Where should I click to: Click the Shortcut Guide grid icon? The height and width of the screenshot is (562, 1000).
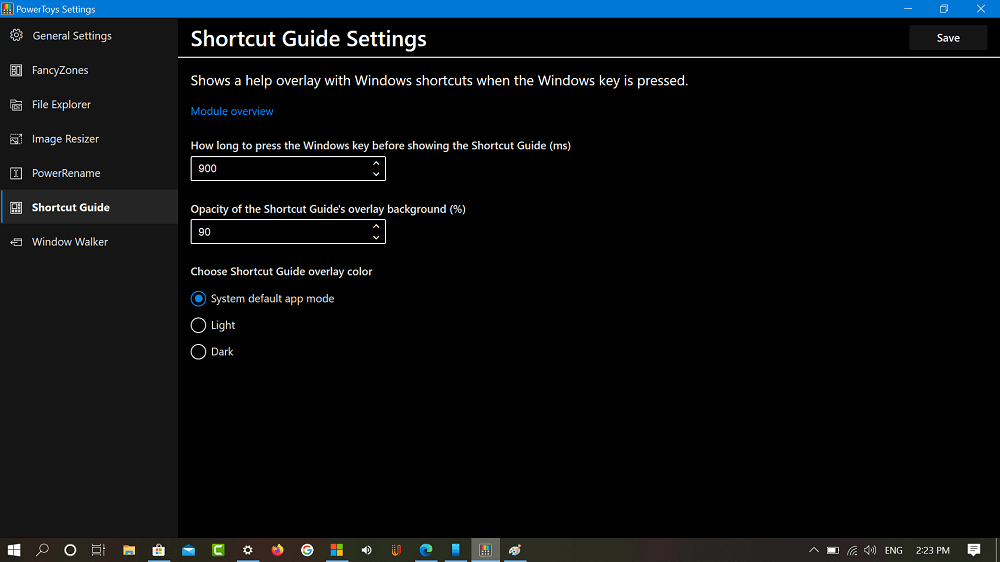[16, 207]
